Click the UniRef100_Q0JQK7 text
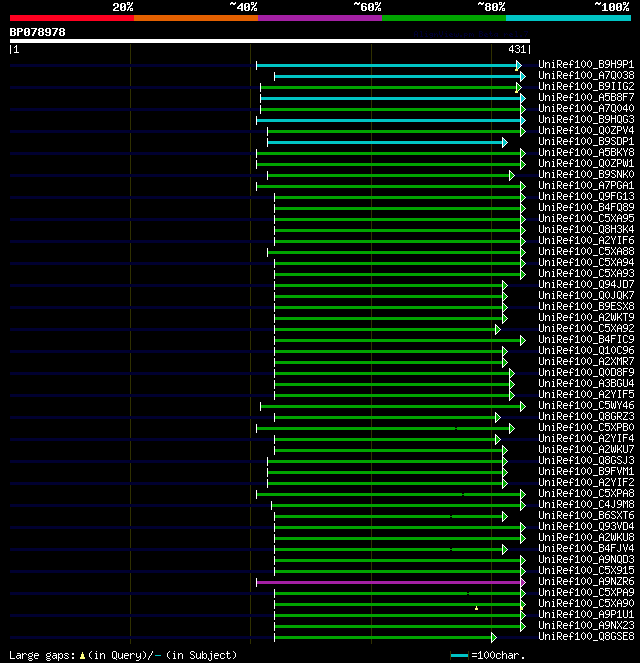Viewport: 640px width, 663px height. click(586, 295)
